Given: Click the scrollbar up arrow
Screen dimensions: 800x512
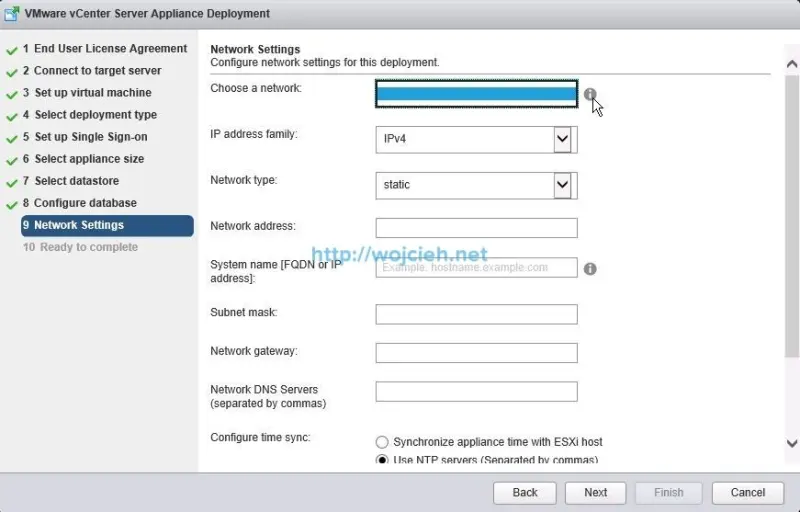Looking at the screenshot, I should (x=792, y=64).
